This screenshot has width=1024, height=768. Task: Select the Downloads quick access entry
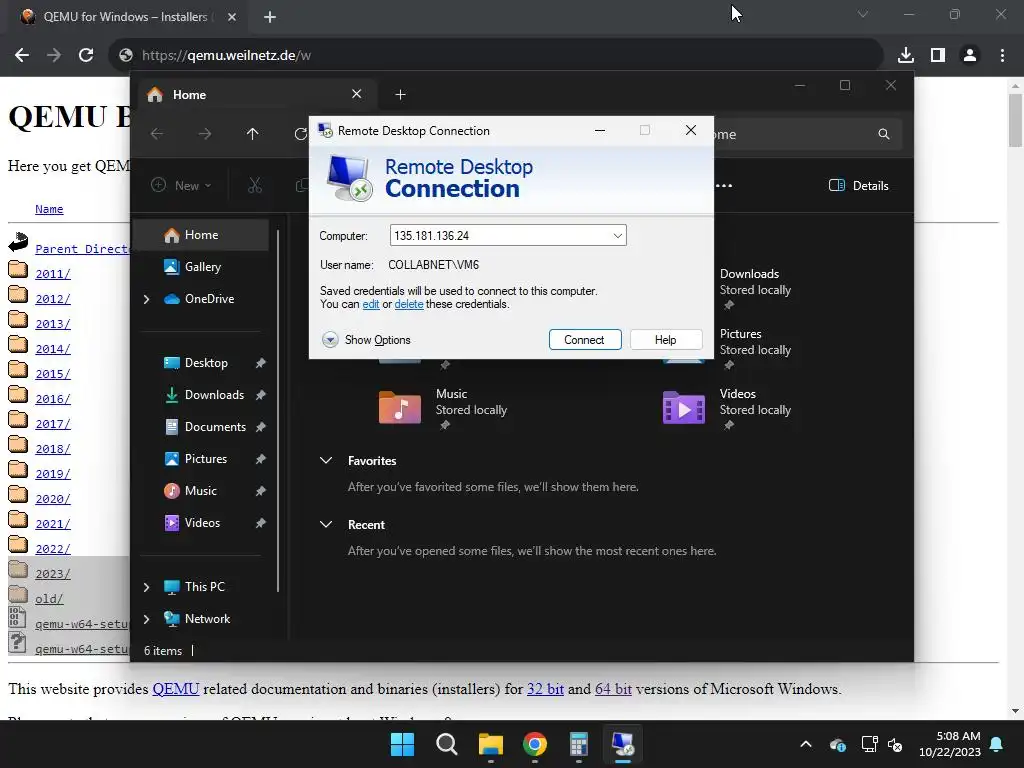(x=755, y=287)
